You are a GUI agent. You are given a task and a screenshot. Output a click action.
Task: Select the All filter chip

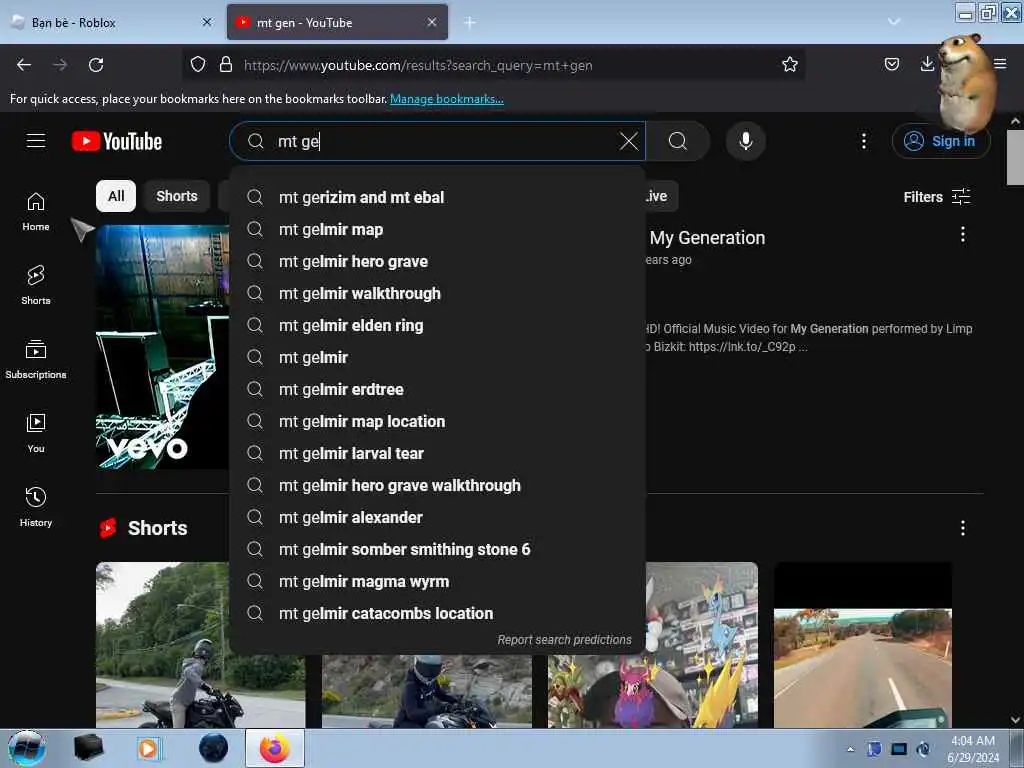click(x=116, y=196)
